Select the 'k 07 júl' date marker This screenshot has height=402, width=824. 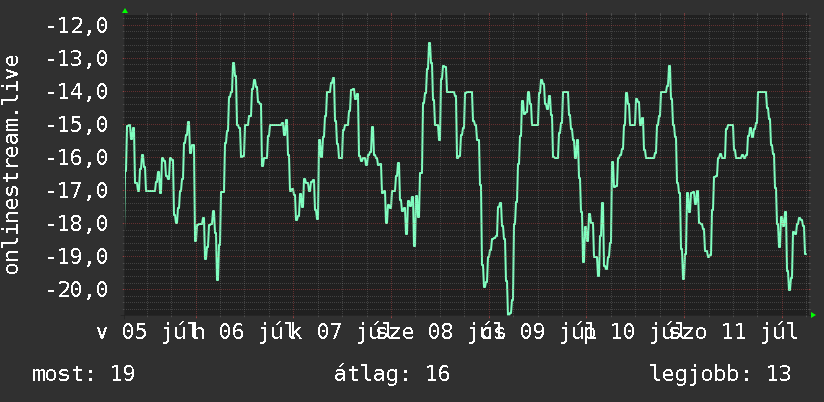coord(338,333)
